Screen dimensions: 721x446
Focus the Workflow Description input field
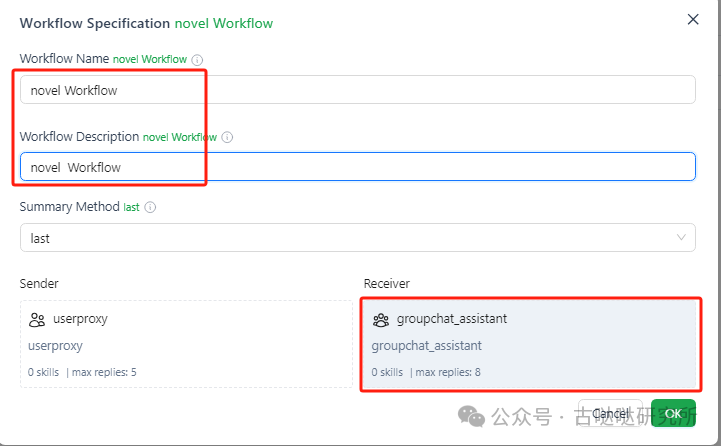pyautogui.click(x=357, y=167)
